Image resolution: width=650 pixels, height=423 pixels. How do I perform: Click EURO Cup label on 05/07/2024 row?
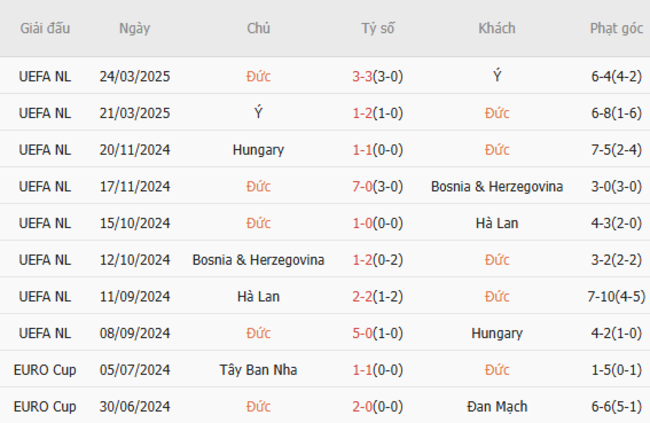coord(45,370)
